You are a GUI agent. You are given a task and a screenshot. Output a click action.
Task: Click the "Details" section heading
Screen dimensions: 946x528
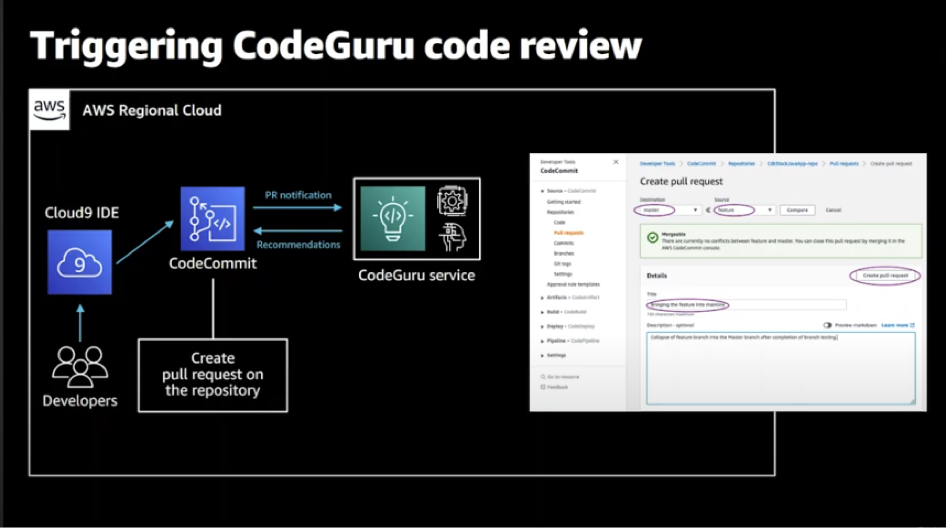656,276
